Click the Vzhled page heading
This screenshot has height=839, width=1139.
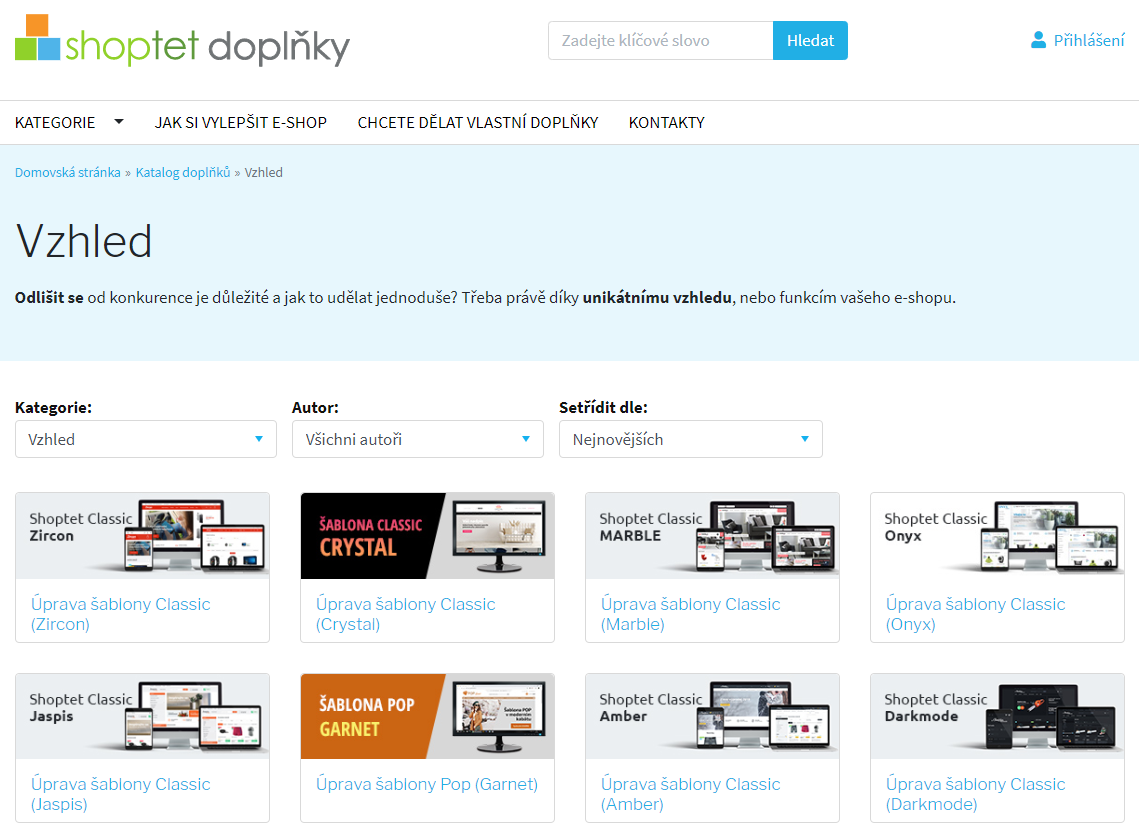(84, 241)
